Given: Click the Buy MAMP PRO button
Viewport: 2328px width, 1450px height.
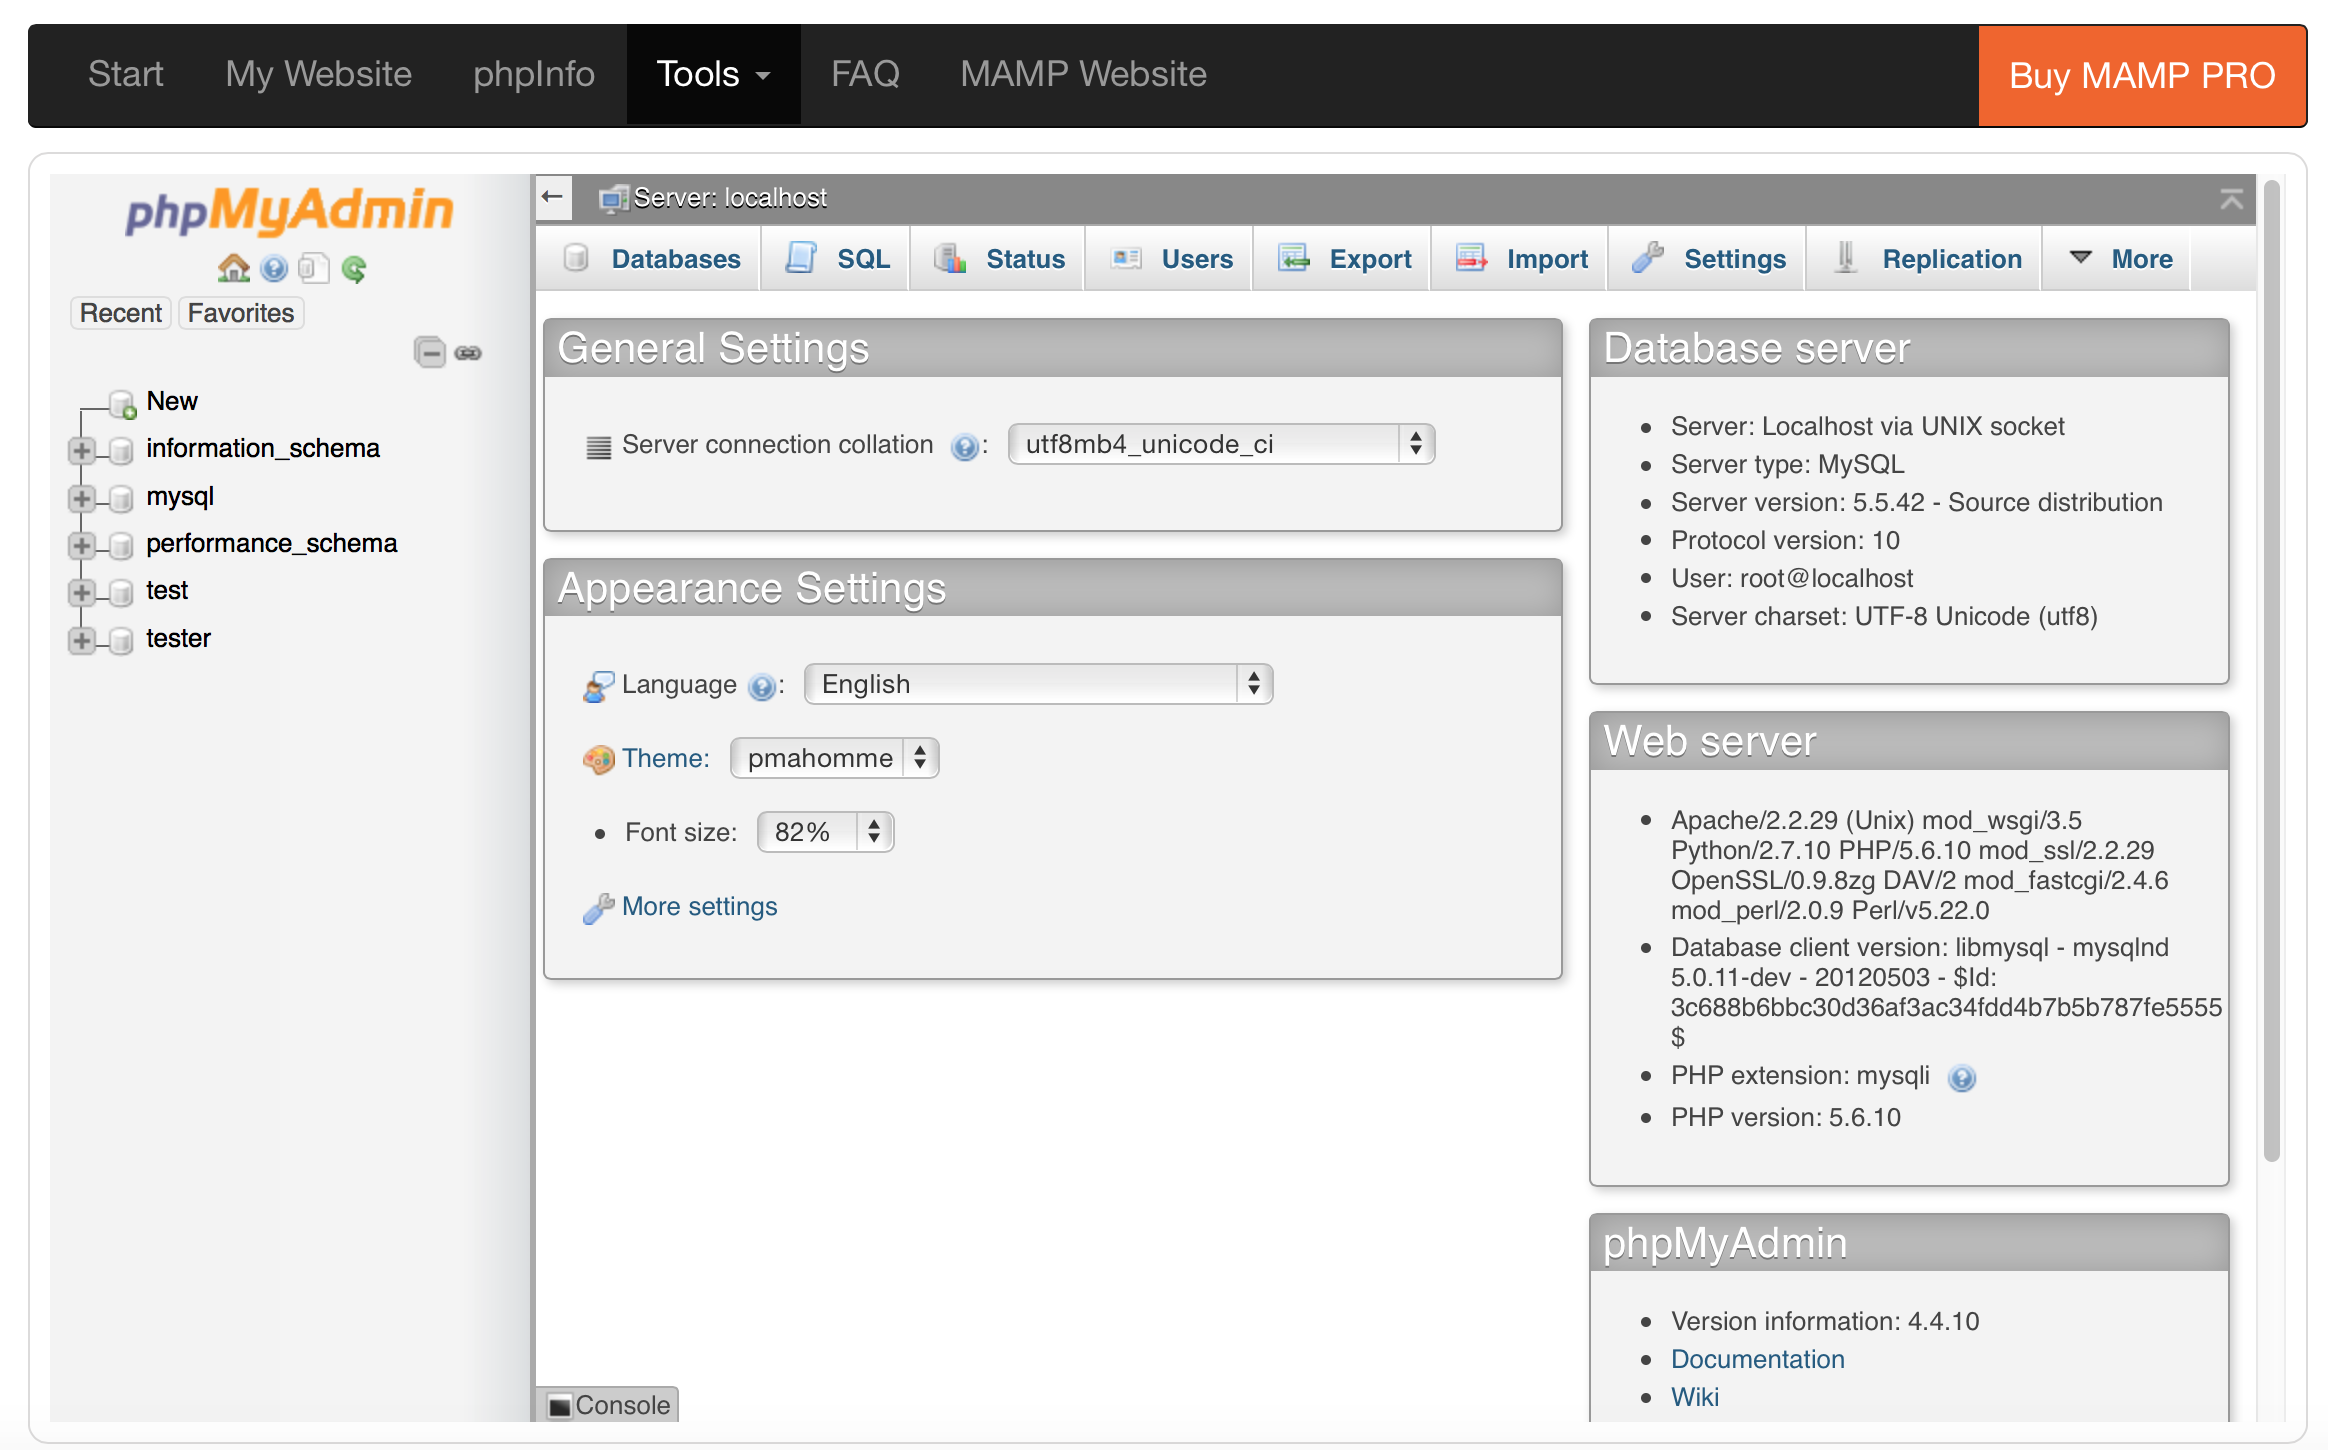Looking at the screenshot, I should [x=2142, y=76].
